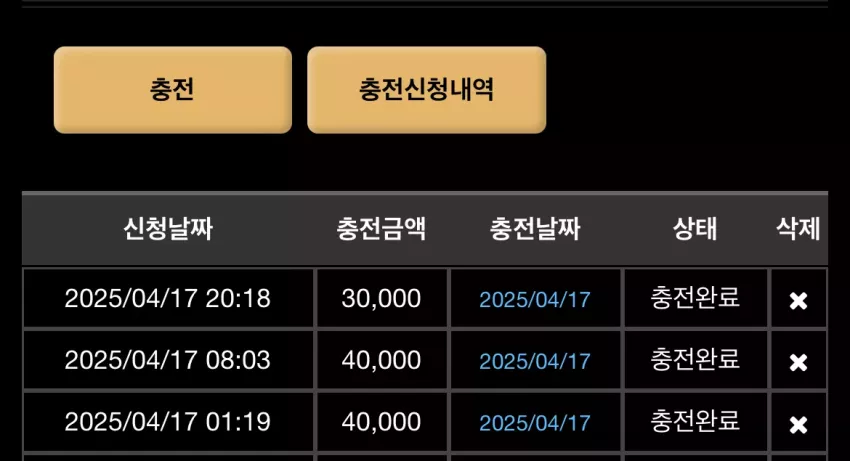This screenshot has width=850, height=461.
Task: Select the 신청날짜 column header
Action: tap(168, 228)
